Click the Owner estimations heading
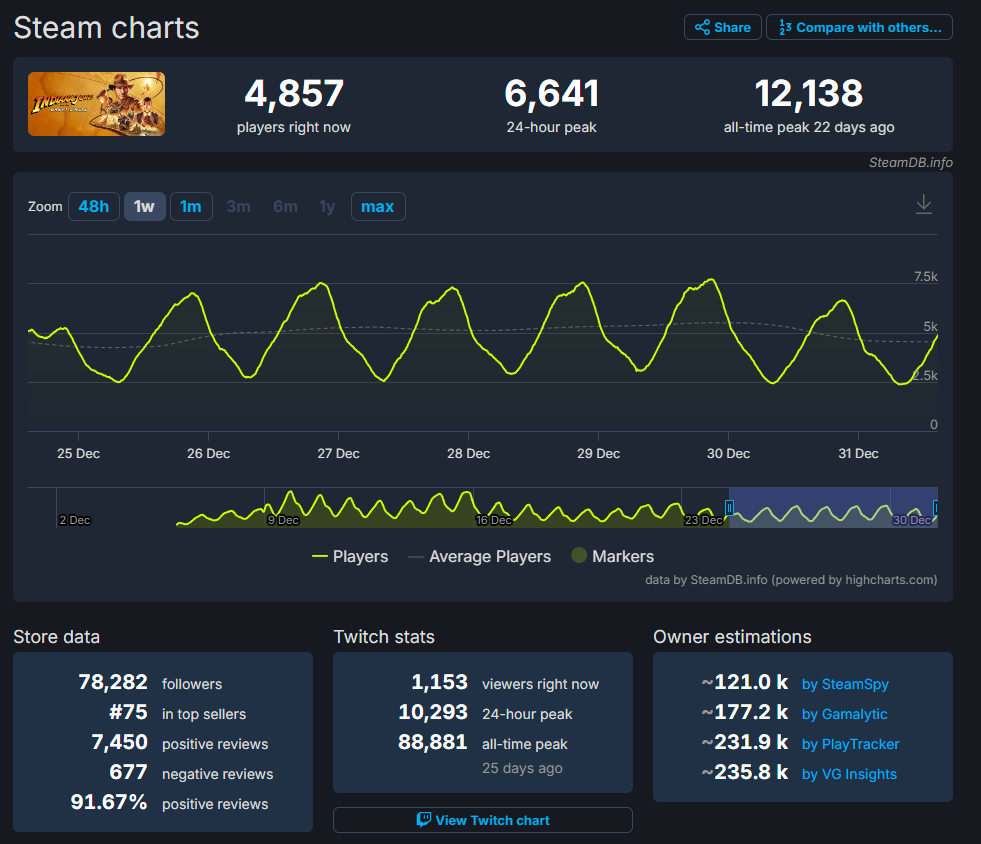 pos(733,637)
